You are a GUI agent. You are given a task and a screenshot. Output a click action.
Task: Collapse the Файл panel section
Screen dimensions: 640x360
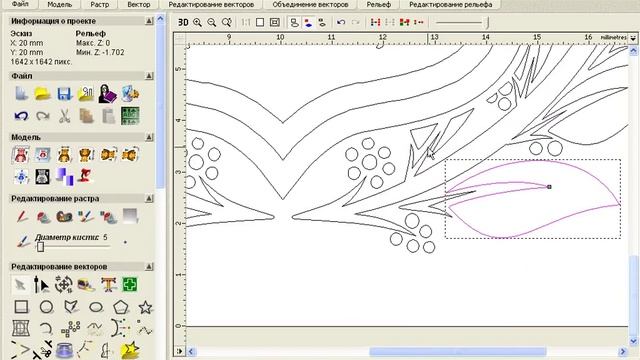pos(149,76)
